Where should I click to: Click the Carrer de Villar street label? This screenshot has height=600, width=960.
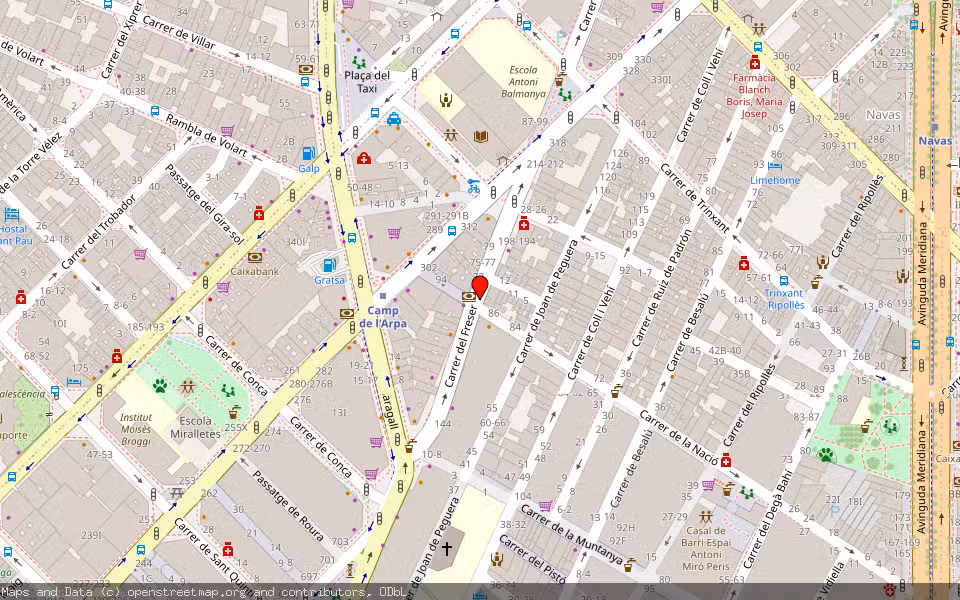[179, 32]
